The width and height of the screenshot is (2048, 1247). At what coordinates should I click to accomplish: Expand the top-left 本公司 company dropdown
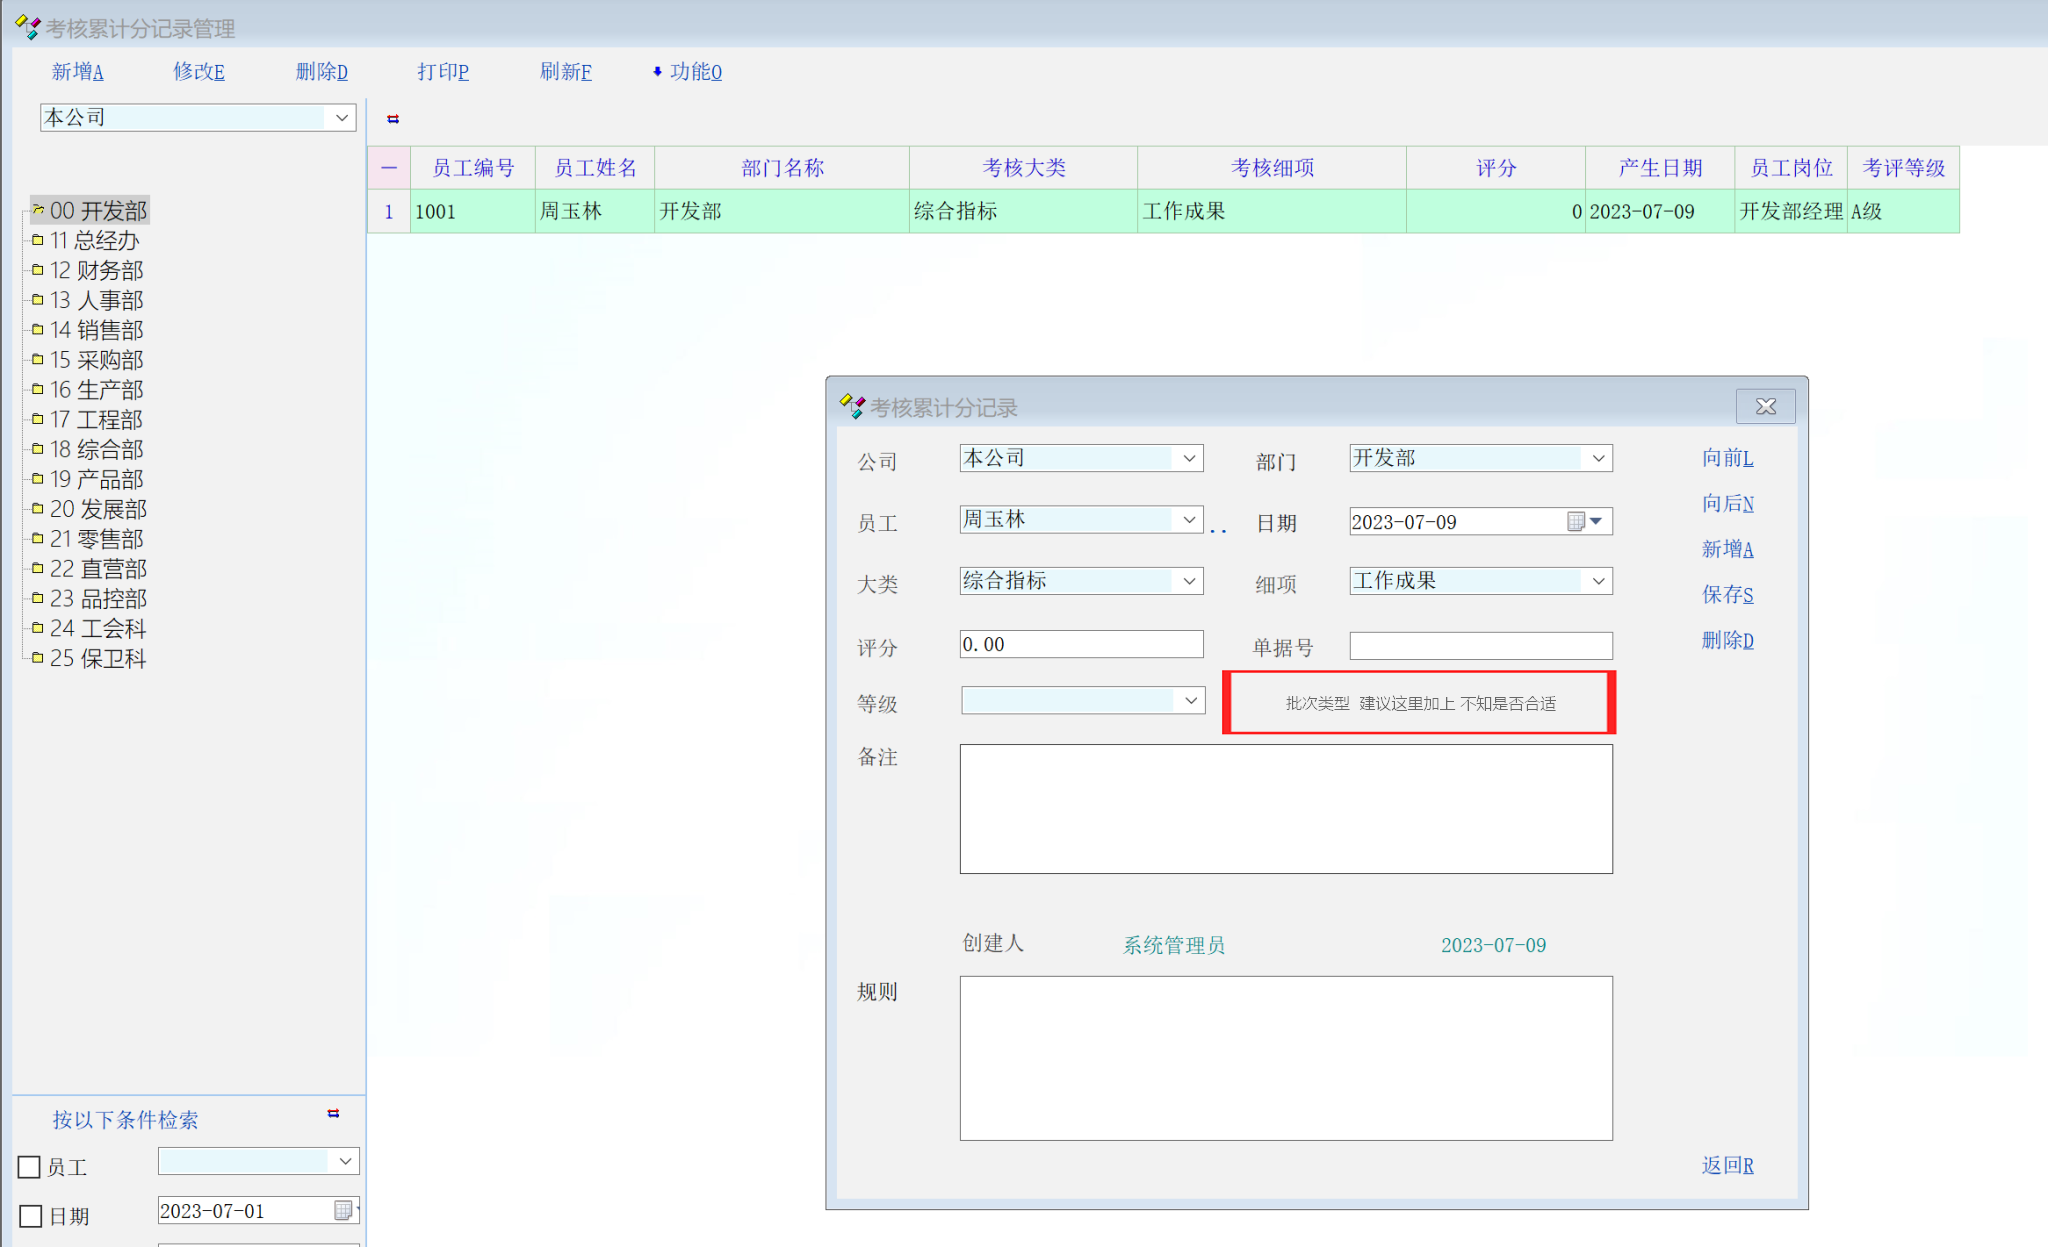(341, 118)
